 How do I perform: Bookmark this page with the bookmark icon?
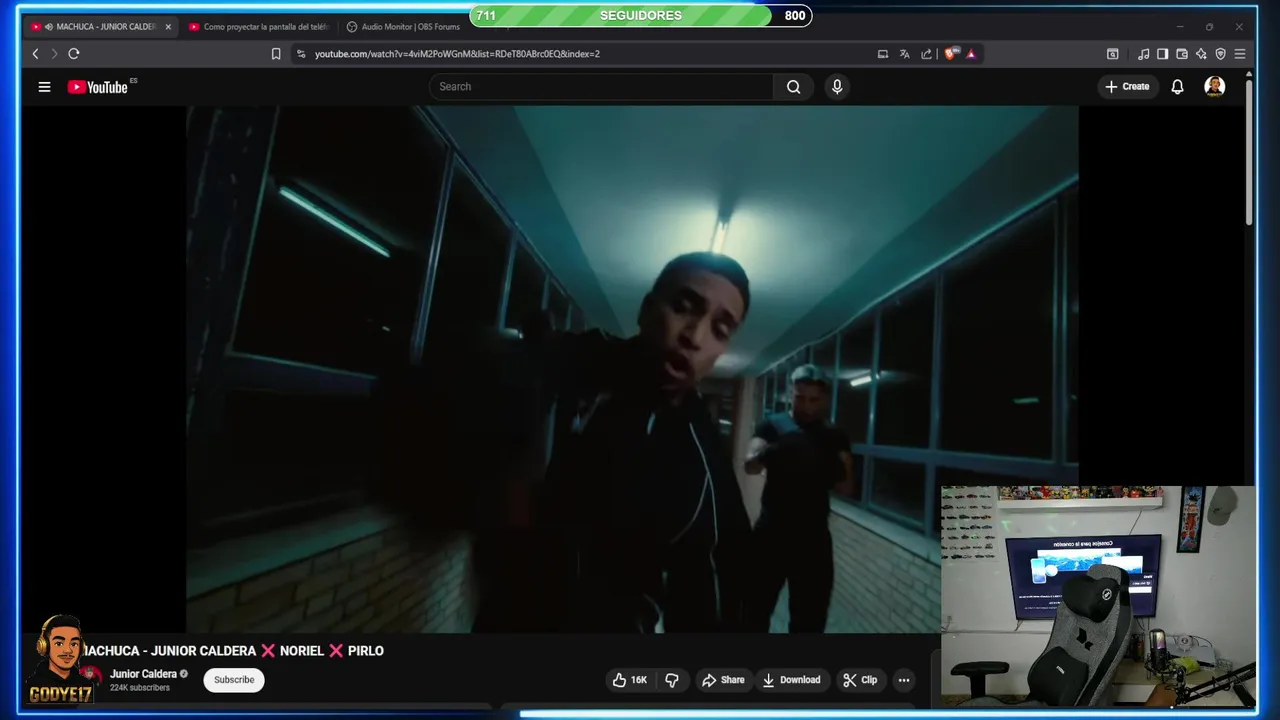(x=276, y=54)
